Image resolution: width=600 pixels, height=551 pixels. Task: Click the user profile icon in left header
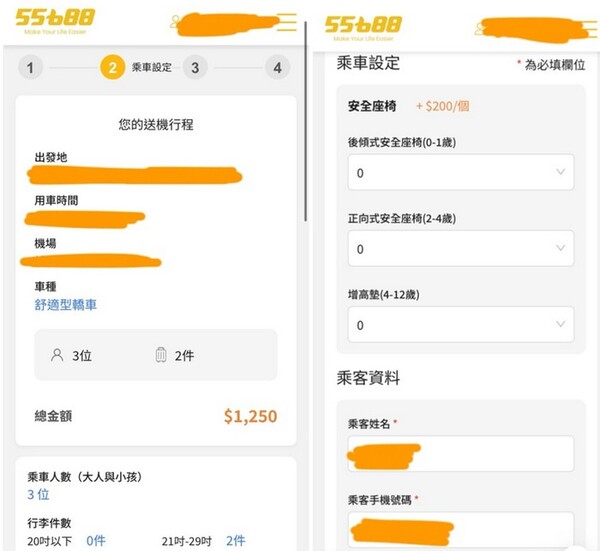(175, 21)
